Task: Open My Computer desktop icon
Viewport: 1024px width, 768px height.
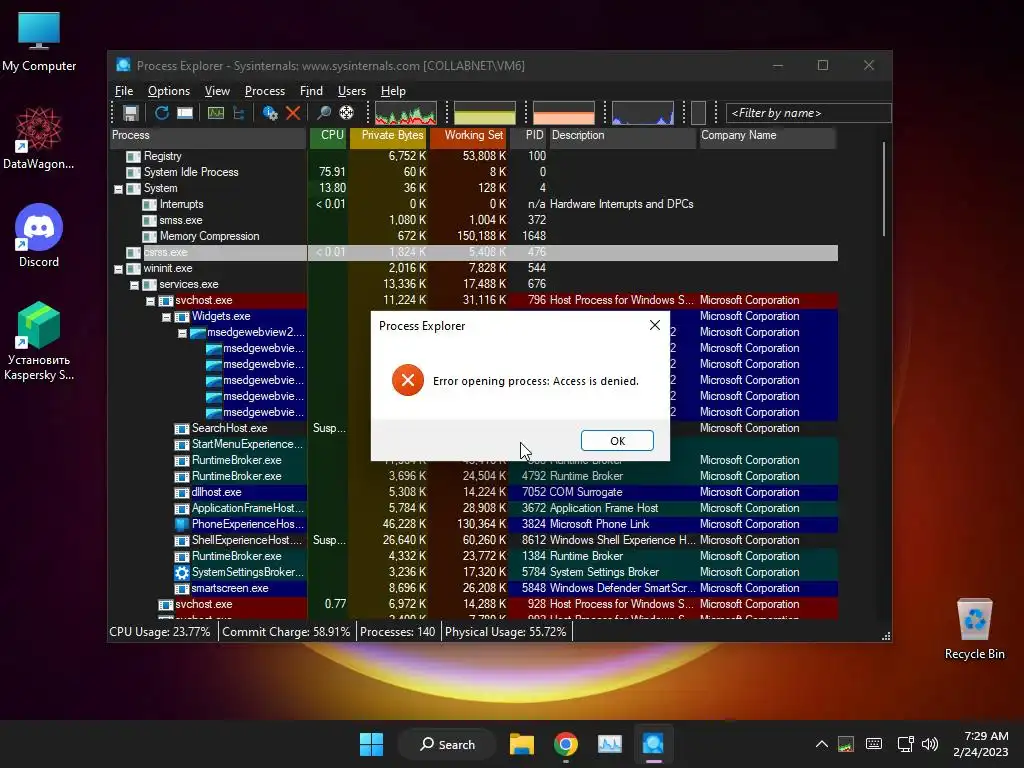Action: click(39, 42)
